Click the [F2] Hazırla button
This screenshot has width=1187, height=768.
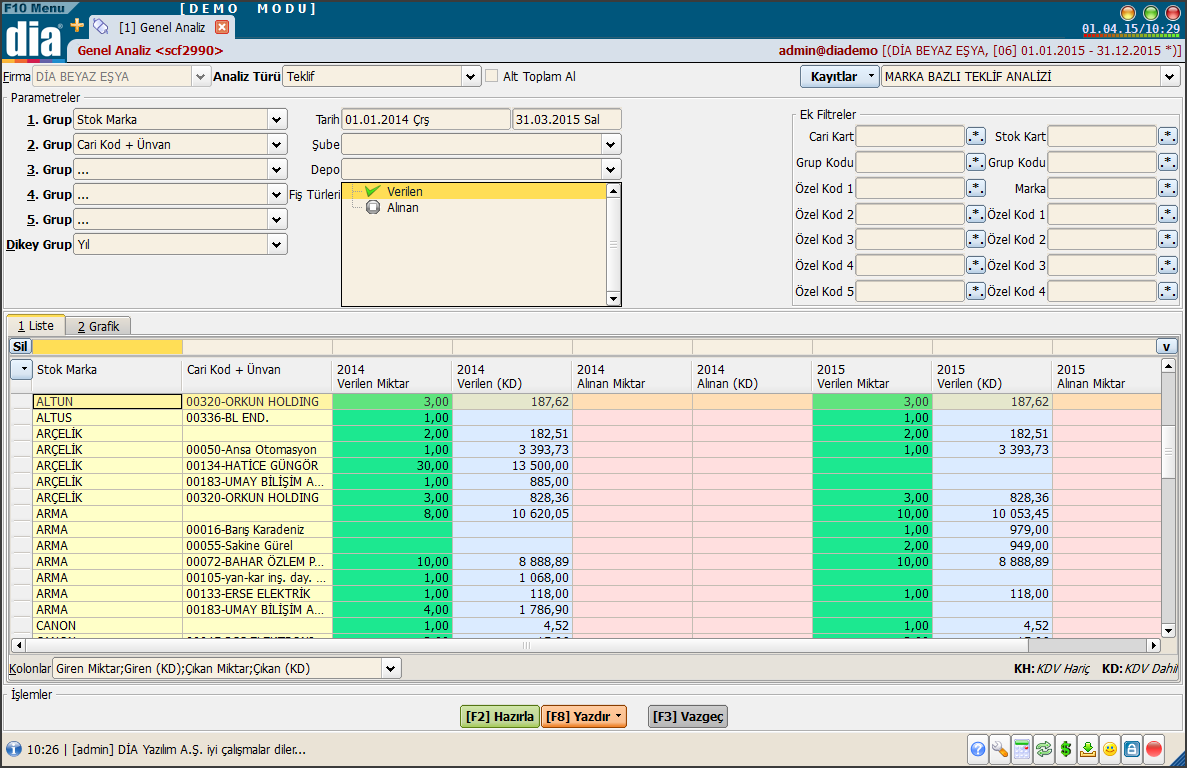click(x=500, y=717)
